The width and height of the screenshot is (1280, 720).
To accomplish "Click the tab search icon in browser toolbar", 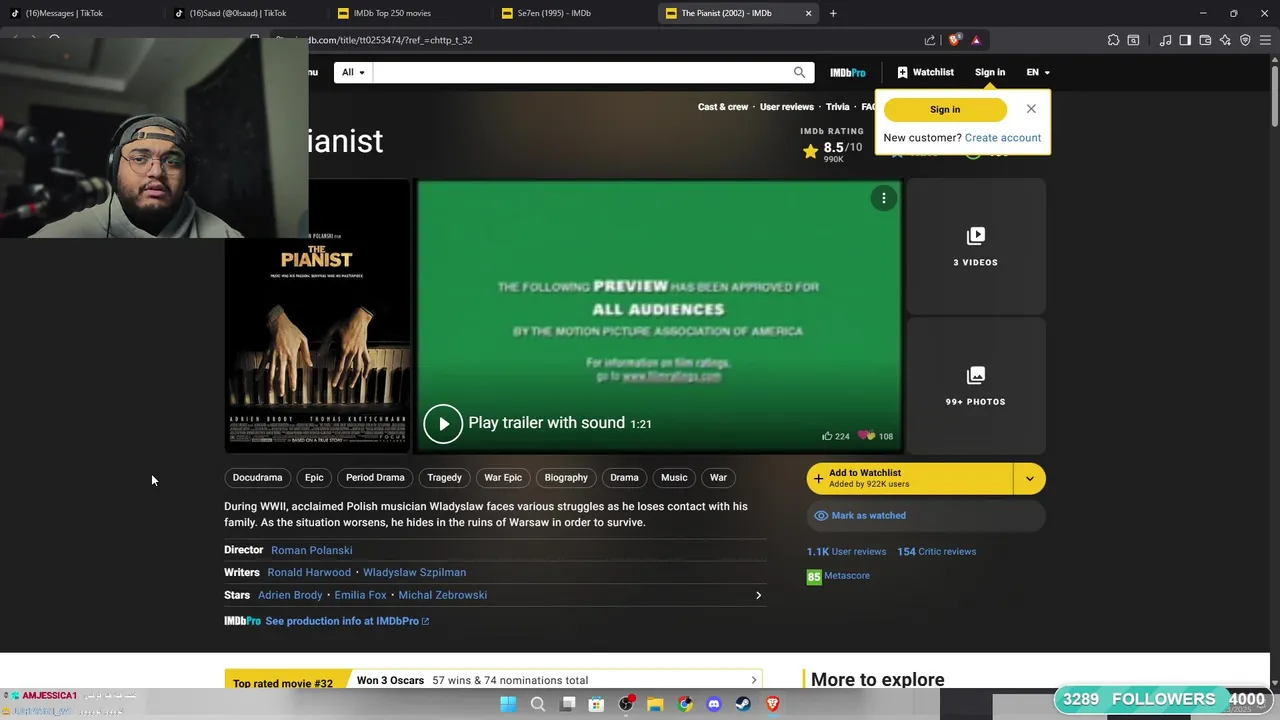I will [x=1133, y=40].
